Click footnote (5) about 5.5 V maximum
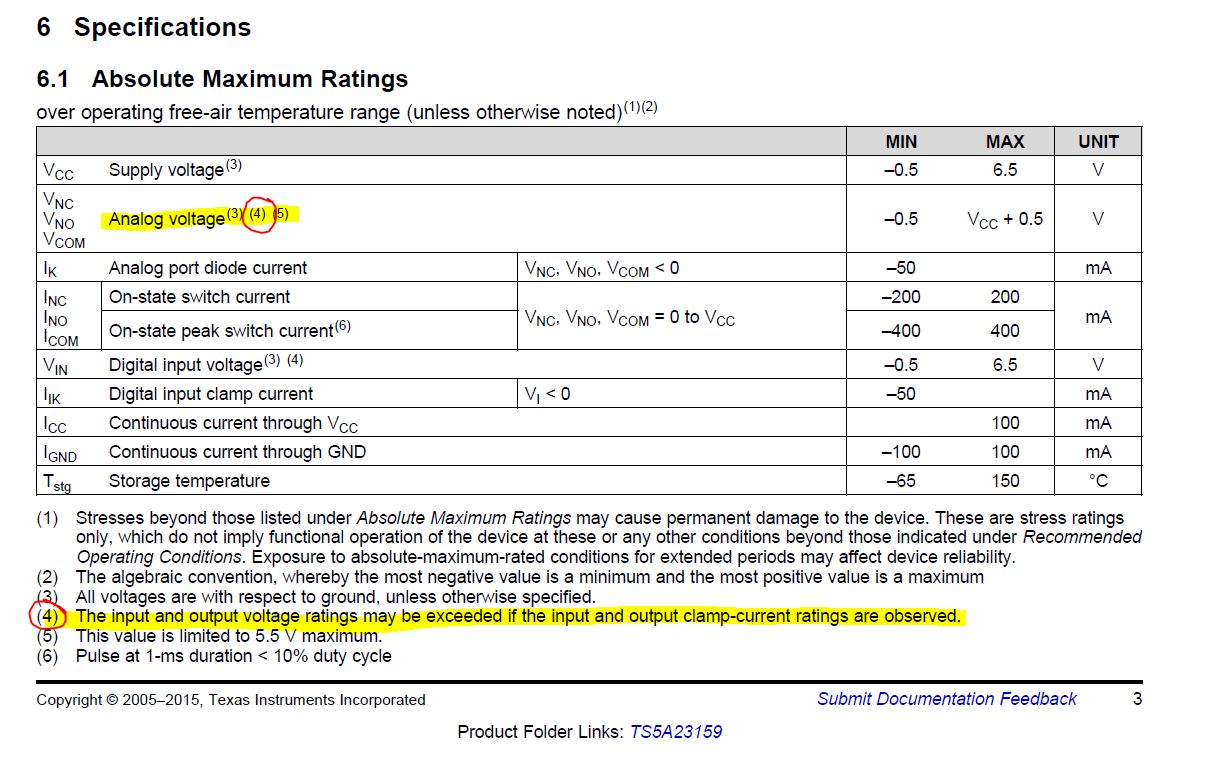Screen dimensions: 1224x766 pos(229,636)
